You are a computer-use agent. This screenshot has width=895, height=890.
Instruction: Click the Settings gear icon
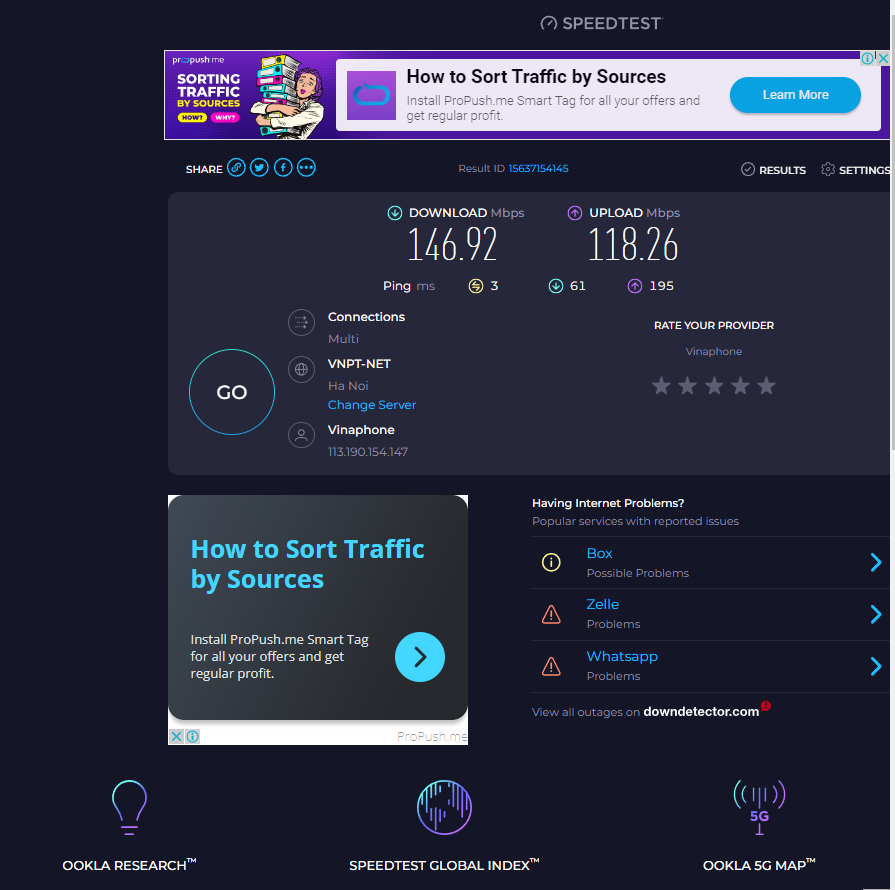828,169
